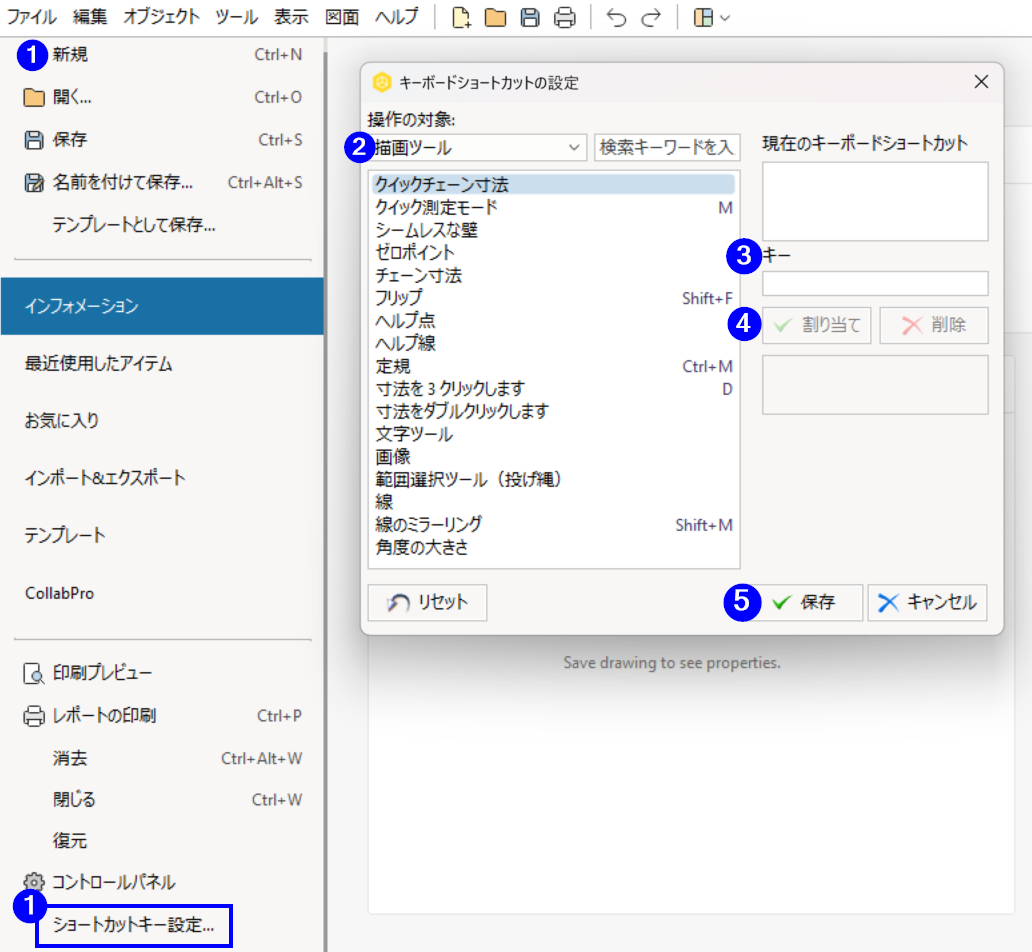Select ショートカットキー設定 menu entry
This screenshot has width=1032, height=952.
[134, 925]
